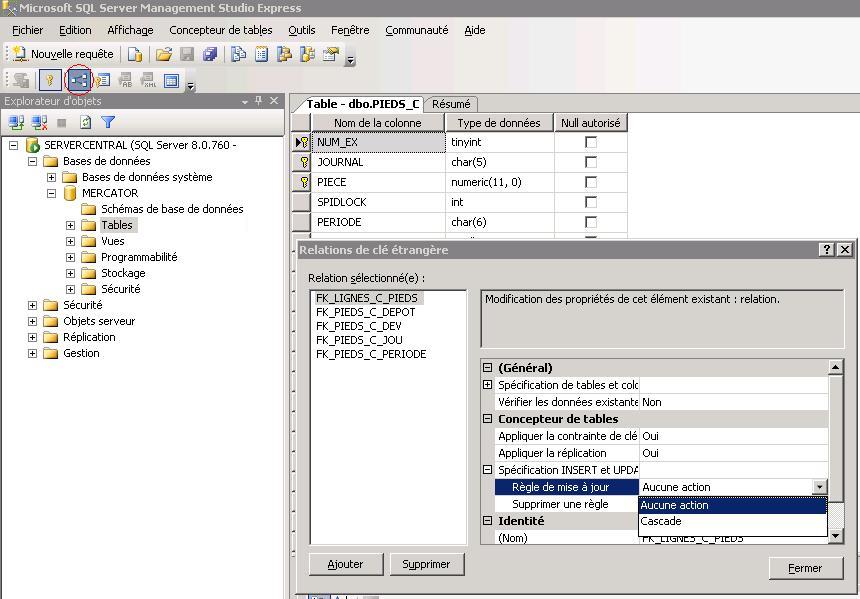
Task: Check Null autorisé for NUM_EX column
Action: tap(591, 142)
